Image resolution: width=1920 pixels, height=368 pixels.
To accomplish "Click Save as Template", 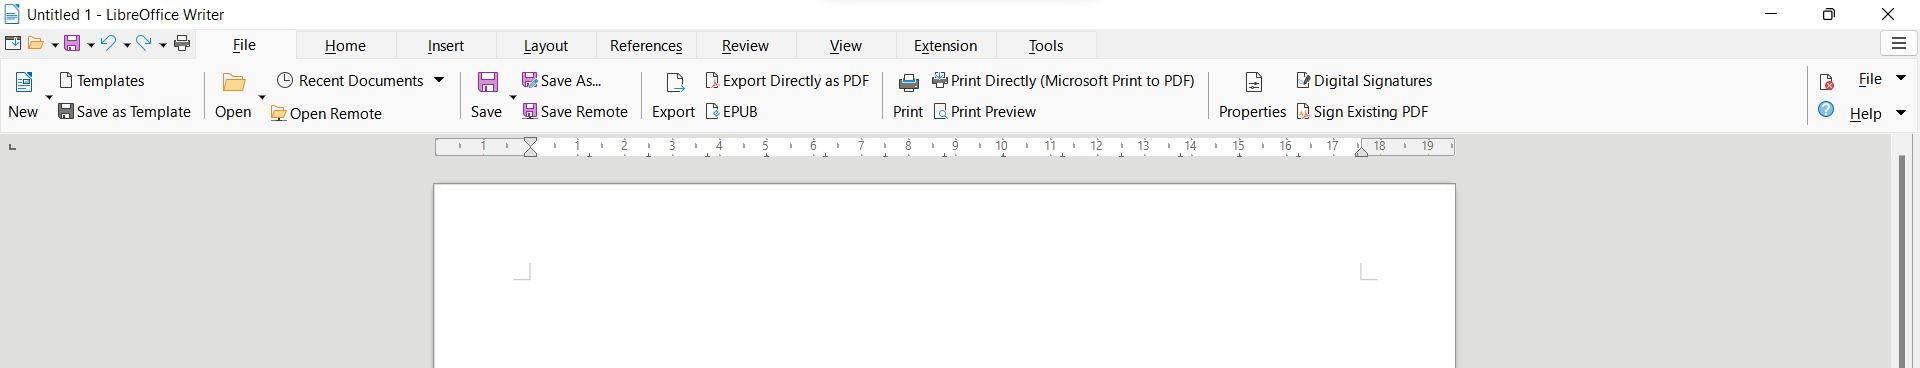I will pos(124,112).
